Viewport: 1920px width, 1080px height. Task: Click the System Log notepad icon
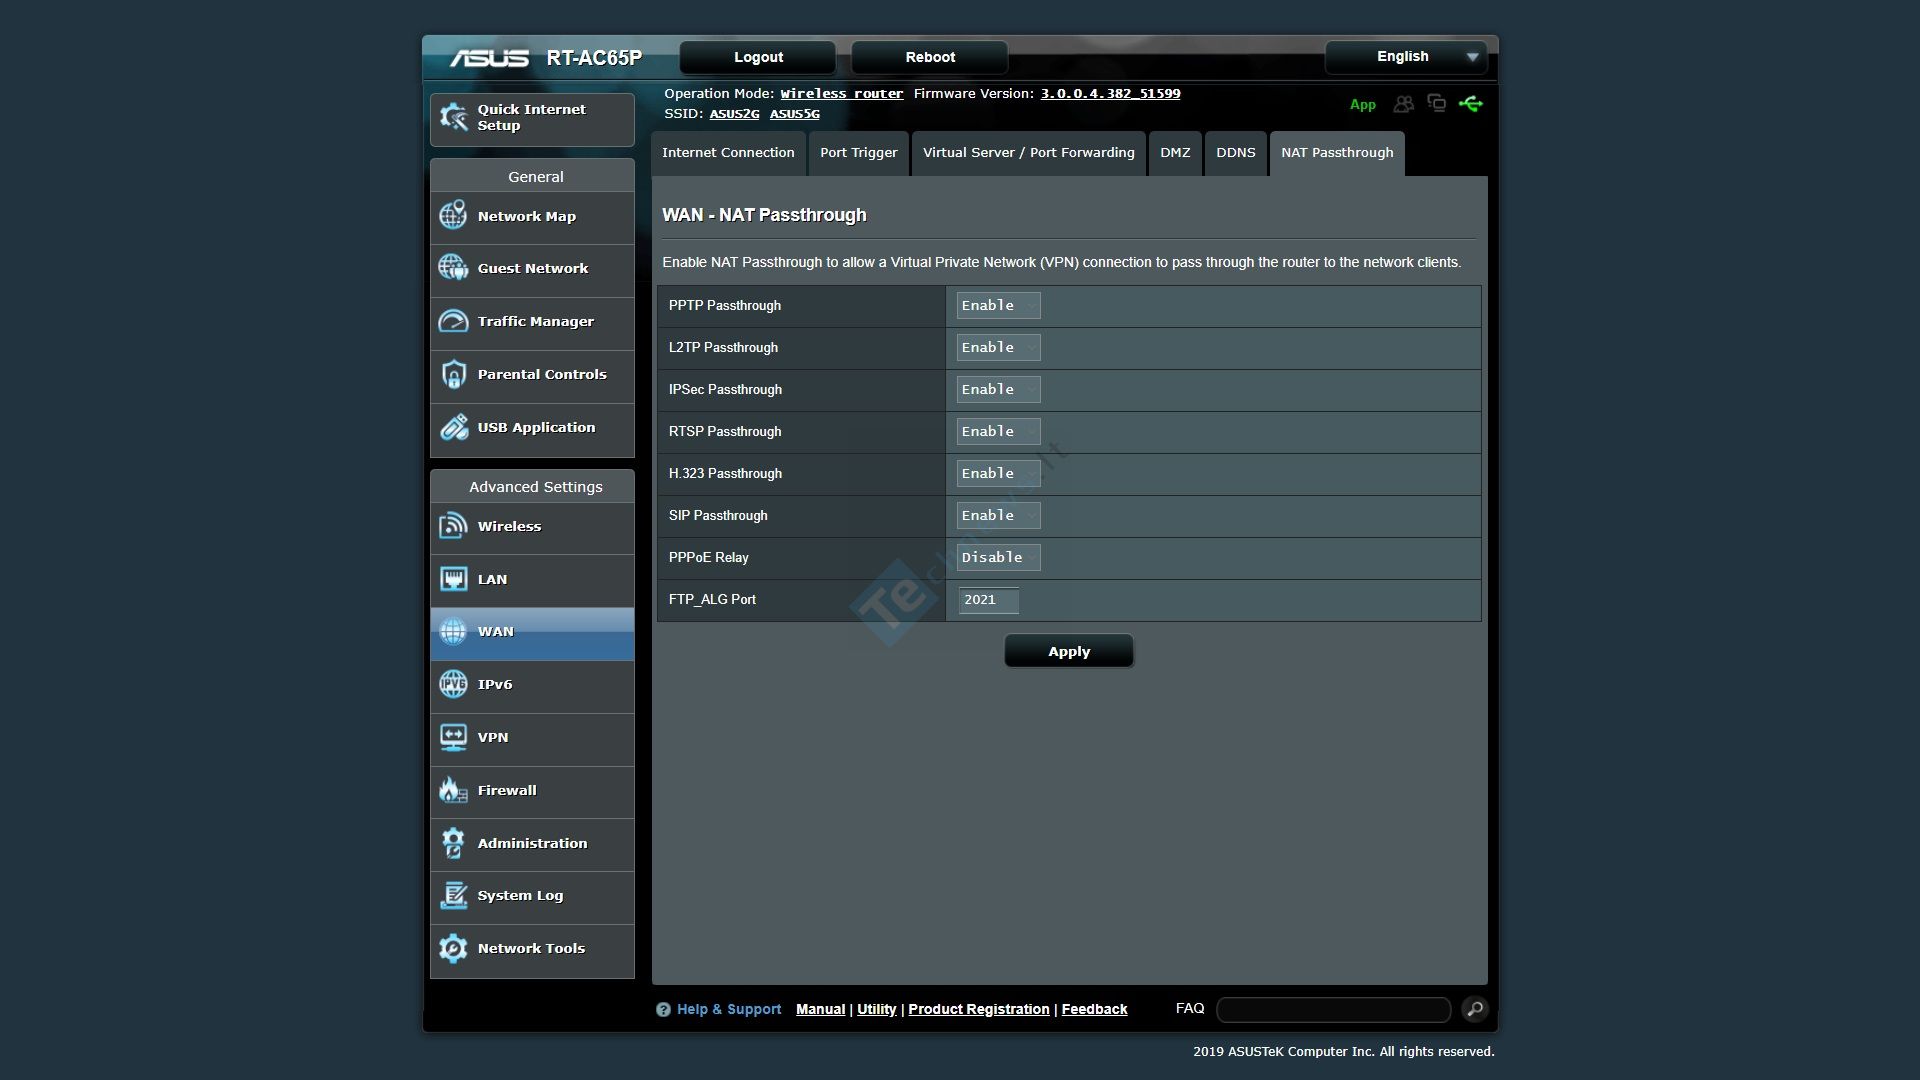point(453,895)
